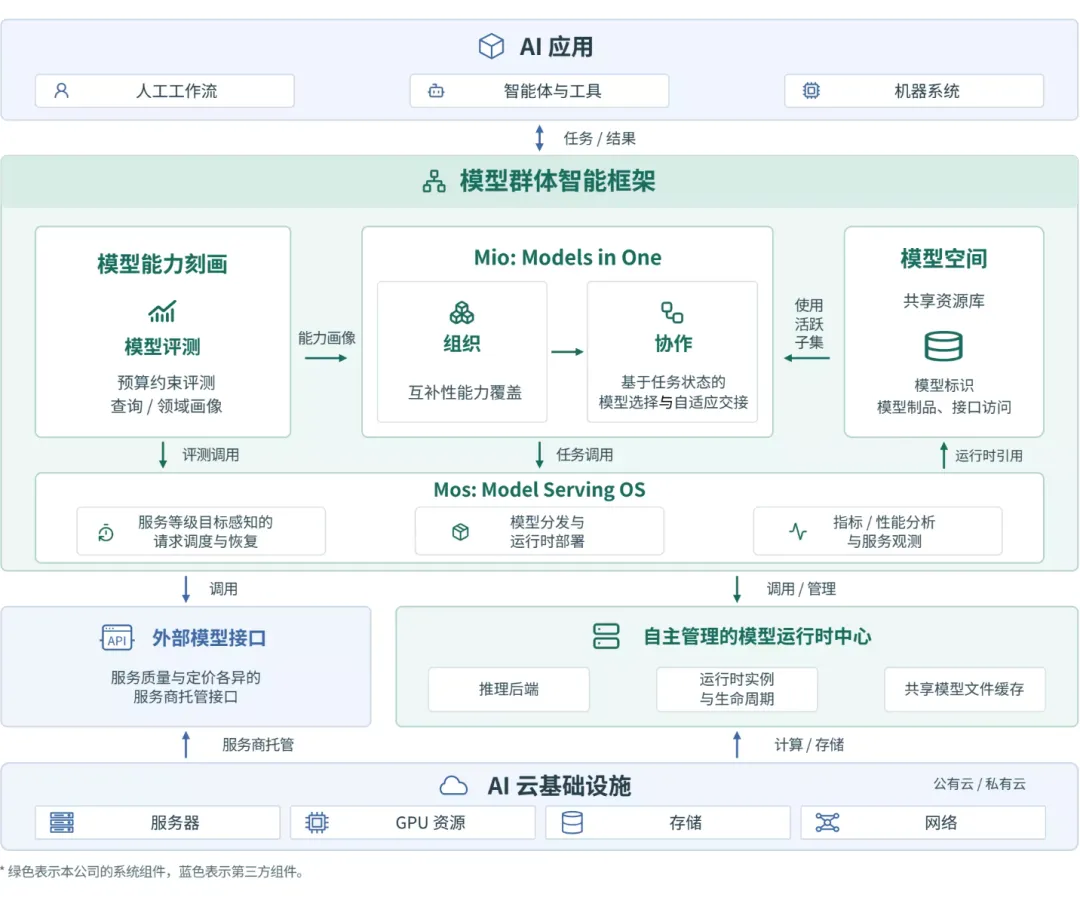Select the 存储 infrastructure box

[668, 822]
